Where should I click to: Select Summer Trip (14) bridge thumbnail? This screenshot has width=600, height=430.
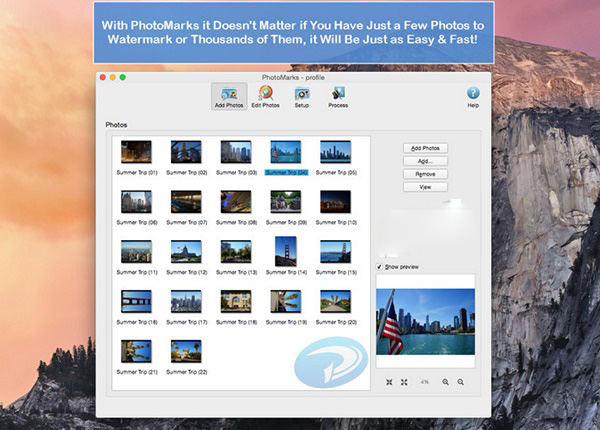[286, 251]
